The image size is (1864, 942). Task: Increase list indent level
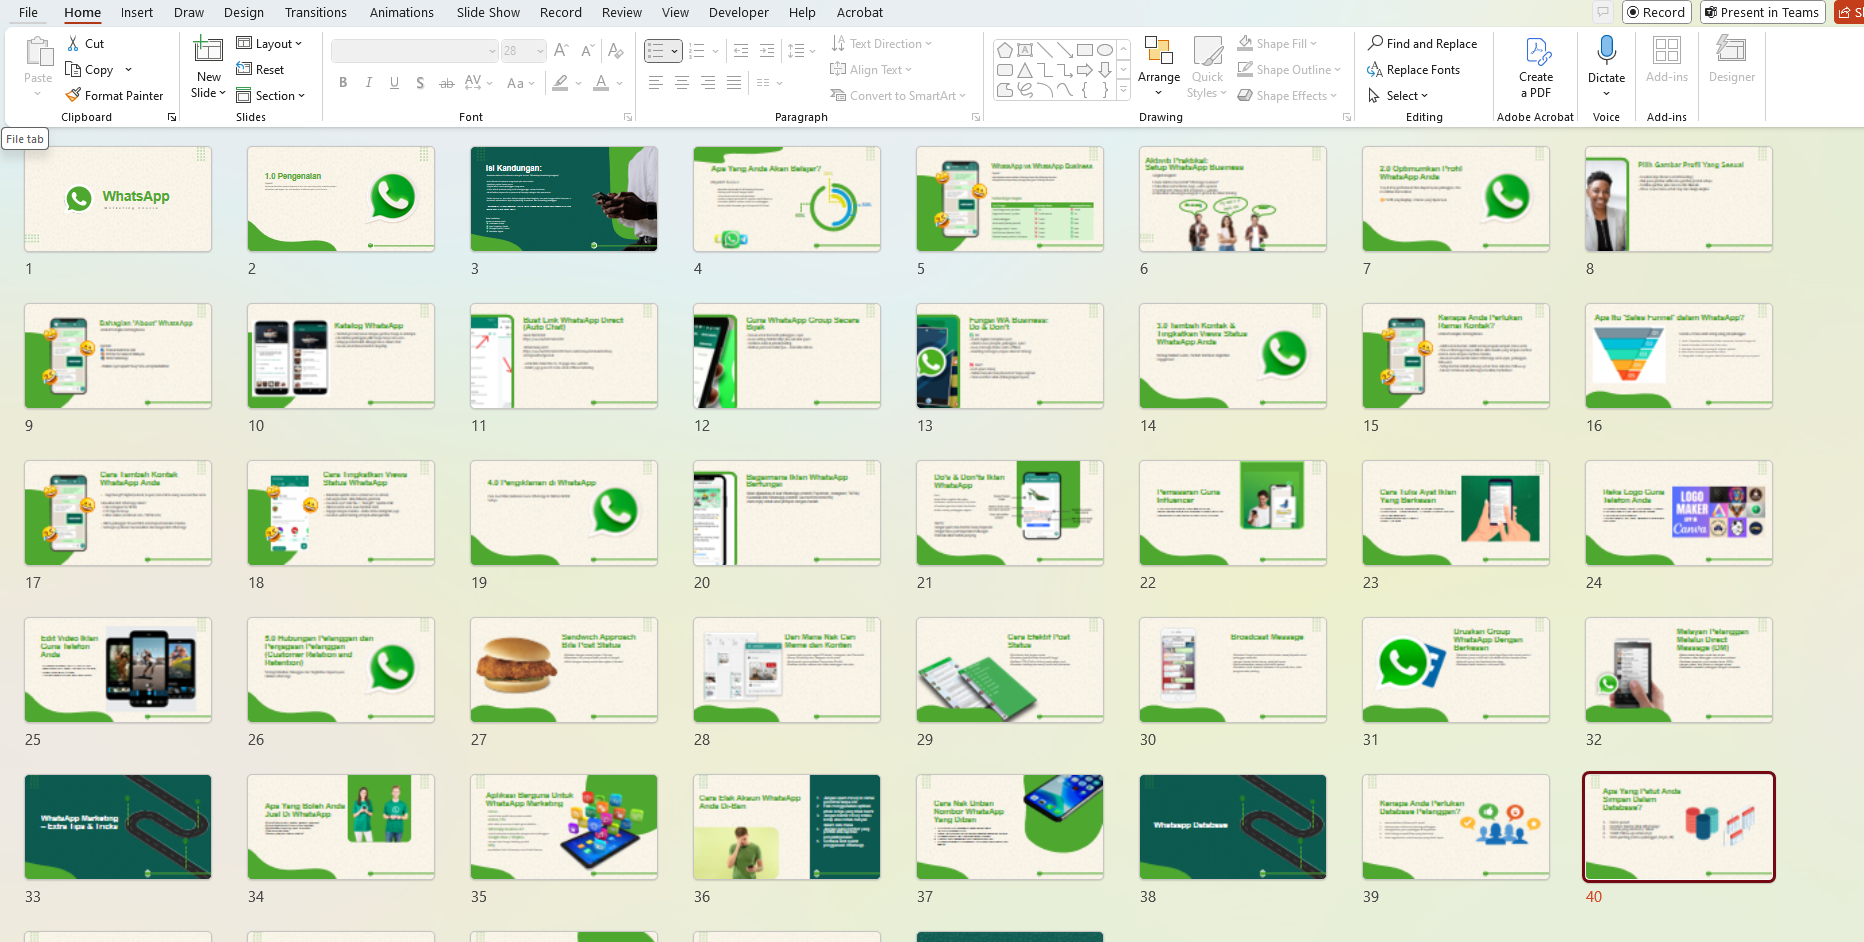point(767,50)
